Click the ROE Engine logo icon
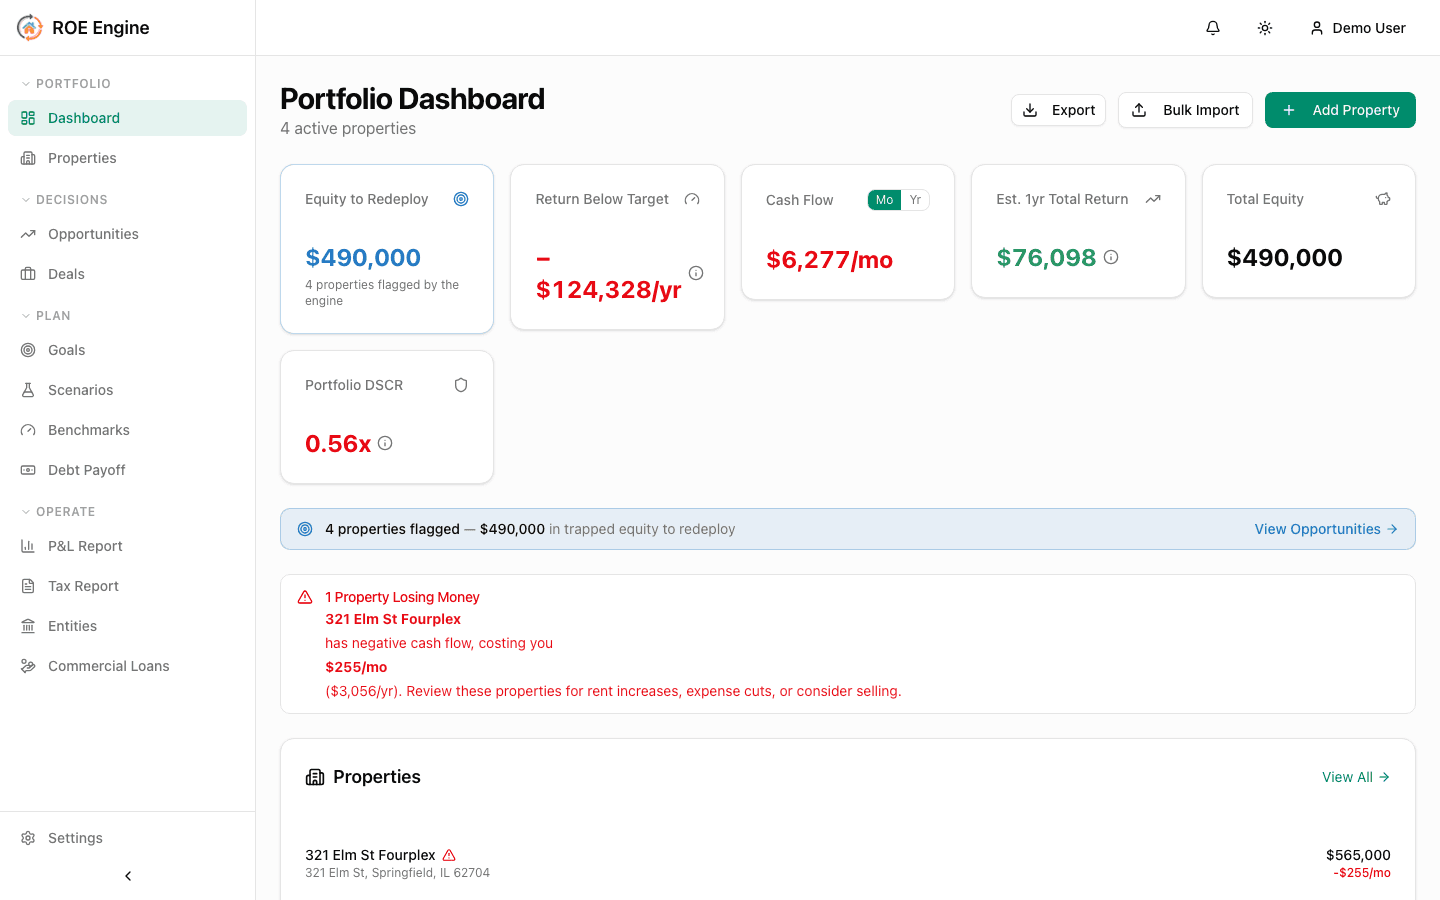 (x=30, y=28)
